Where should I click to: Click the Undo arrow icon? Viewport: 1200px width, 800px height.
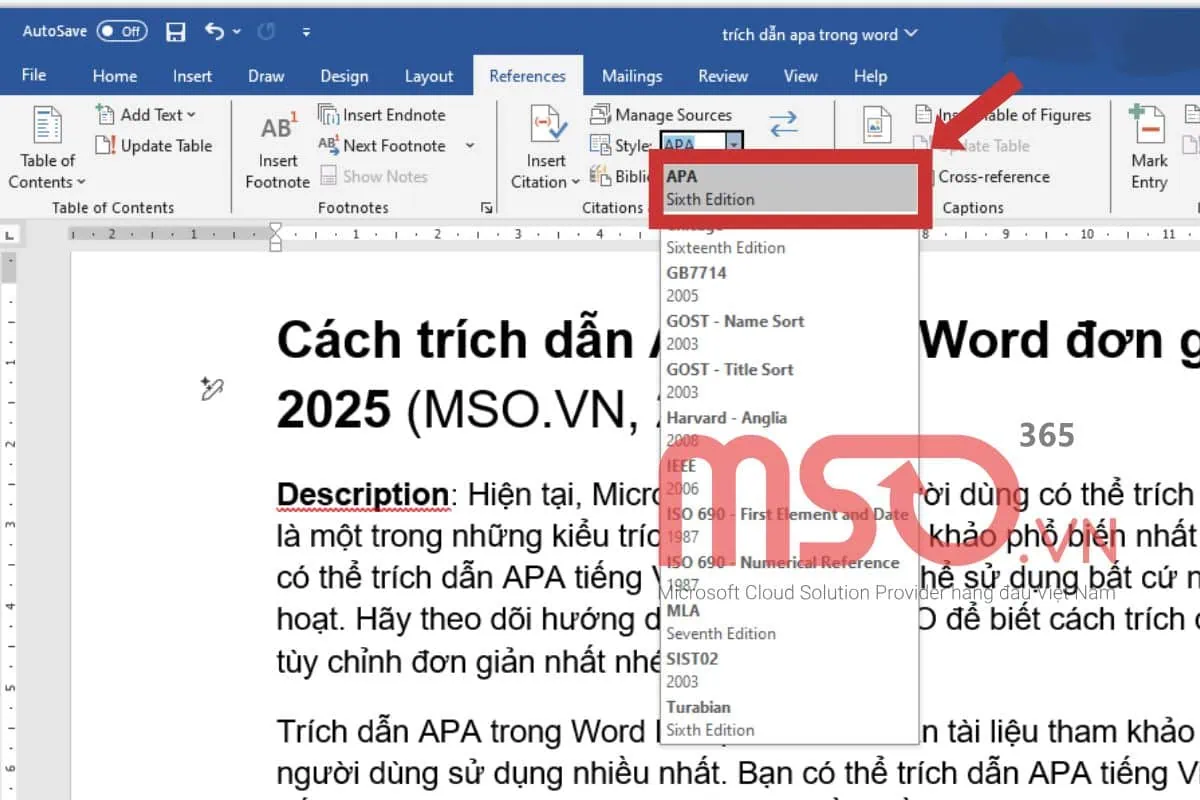pyautogui.click(x=215, y=32)
